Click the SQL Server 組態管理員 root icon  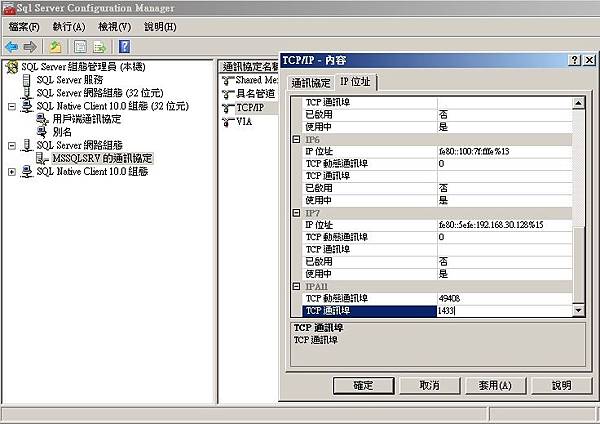point(12,67)
